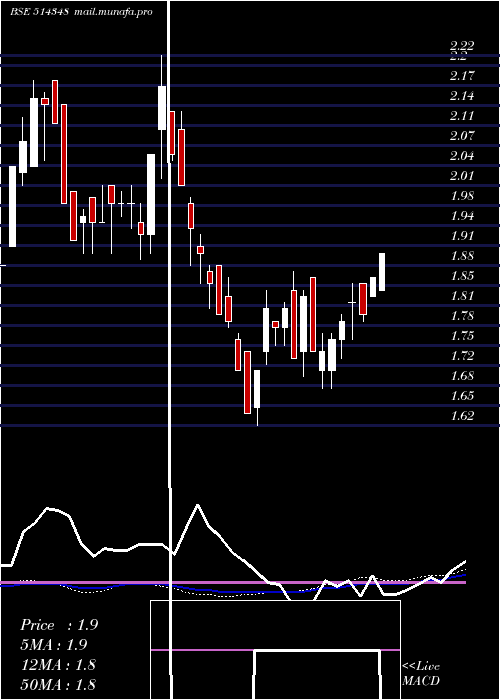The width and height of the screenshot is (500, 700).
Task: Click the 1.65 price axis label
Action: pyautogui.click(x=462, y=396)
